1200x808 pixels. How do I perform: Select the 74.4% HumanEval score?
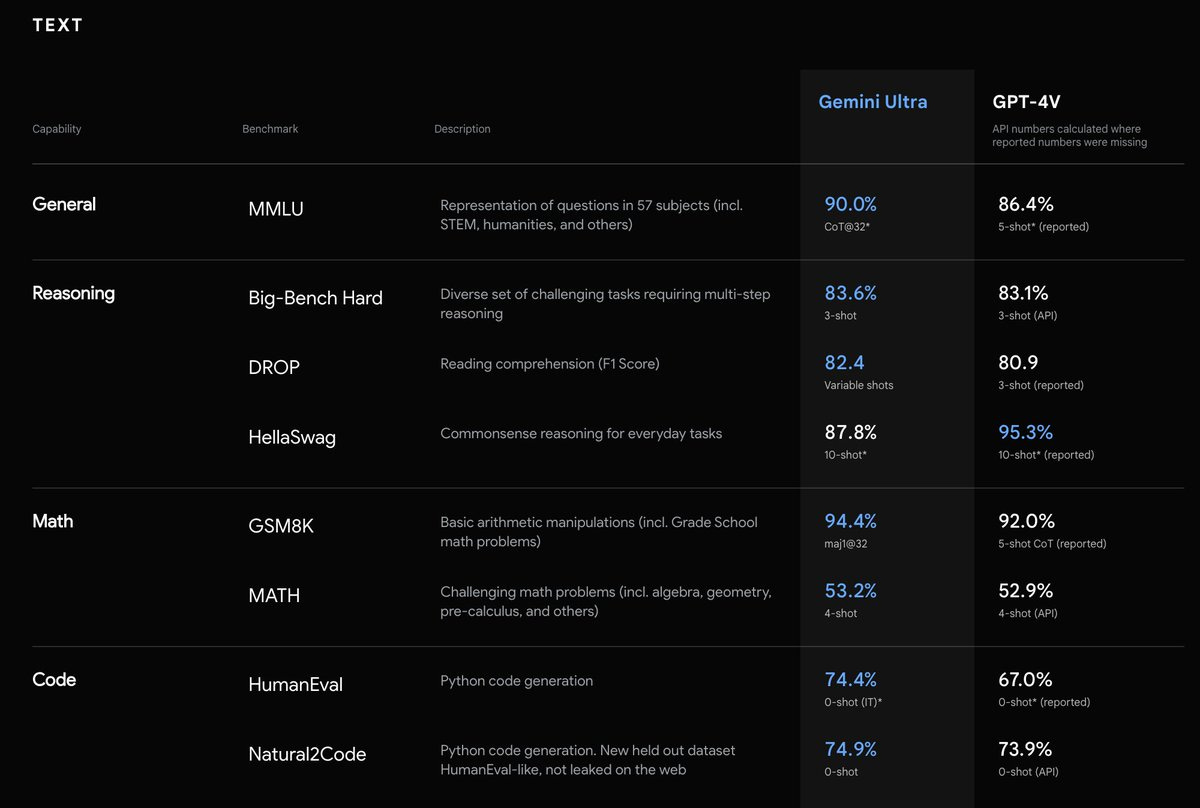850,679
